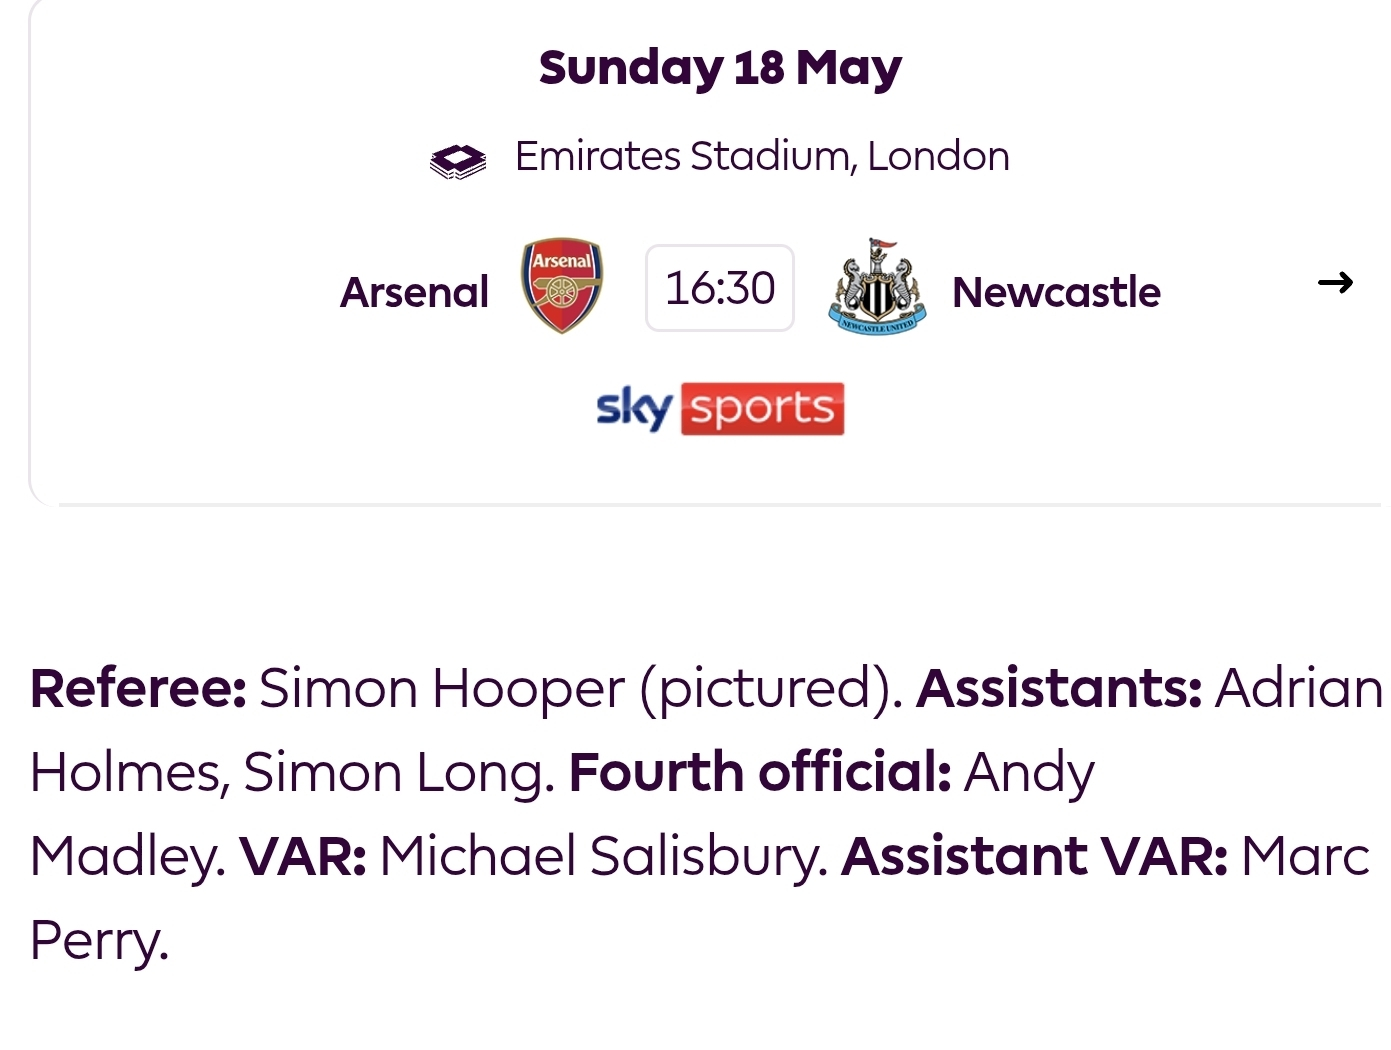Select assistant name Simon Long
This screenshot has width=1391, height=1050.
pyautogui.click(x=398, y=774)
